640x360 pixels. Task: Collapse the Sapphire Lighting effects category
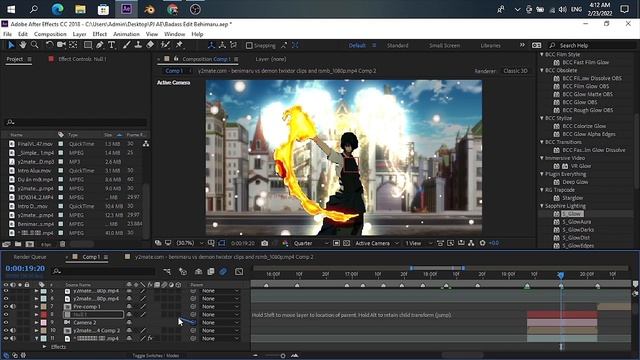[542, 206]
